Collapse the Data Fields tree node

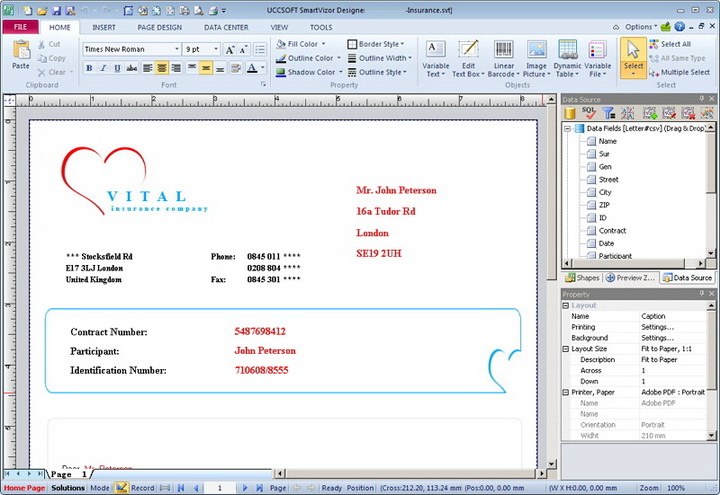tap(567, 128)
